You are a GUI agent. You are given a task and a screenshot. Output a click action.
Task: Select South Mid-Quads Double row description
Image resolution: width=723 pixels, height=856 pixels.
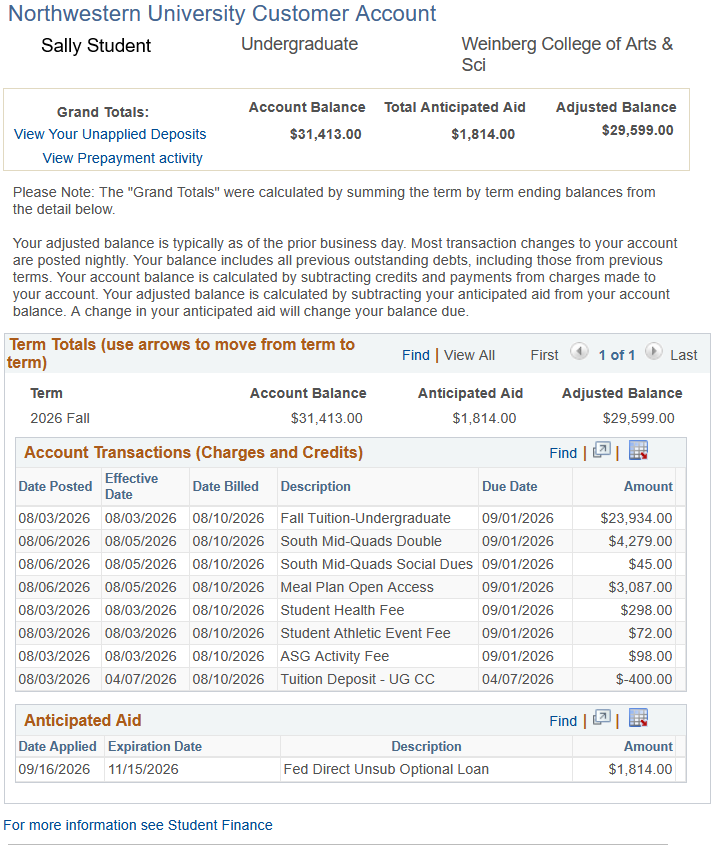[361, 541]
